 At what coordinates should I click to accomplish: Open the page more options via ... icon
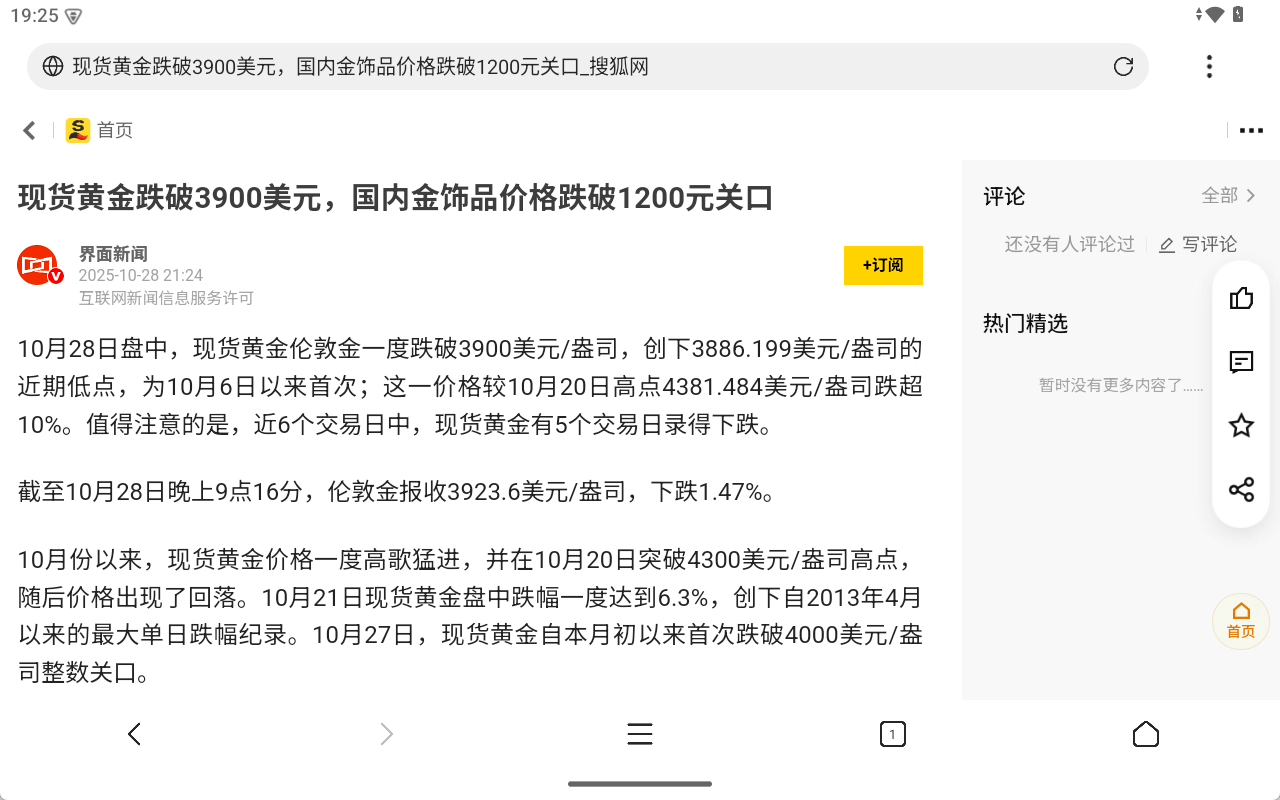1251,130
